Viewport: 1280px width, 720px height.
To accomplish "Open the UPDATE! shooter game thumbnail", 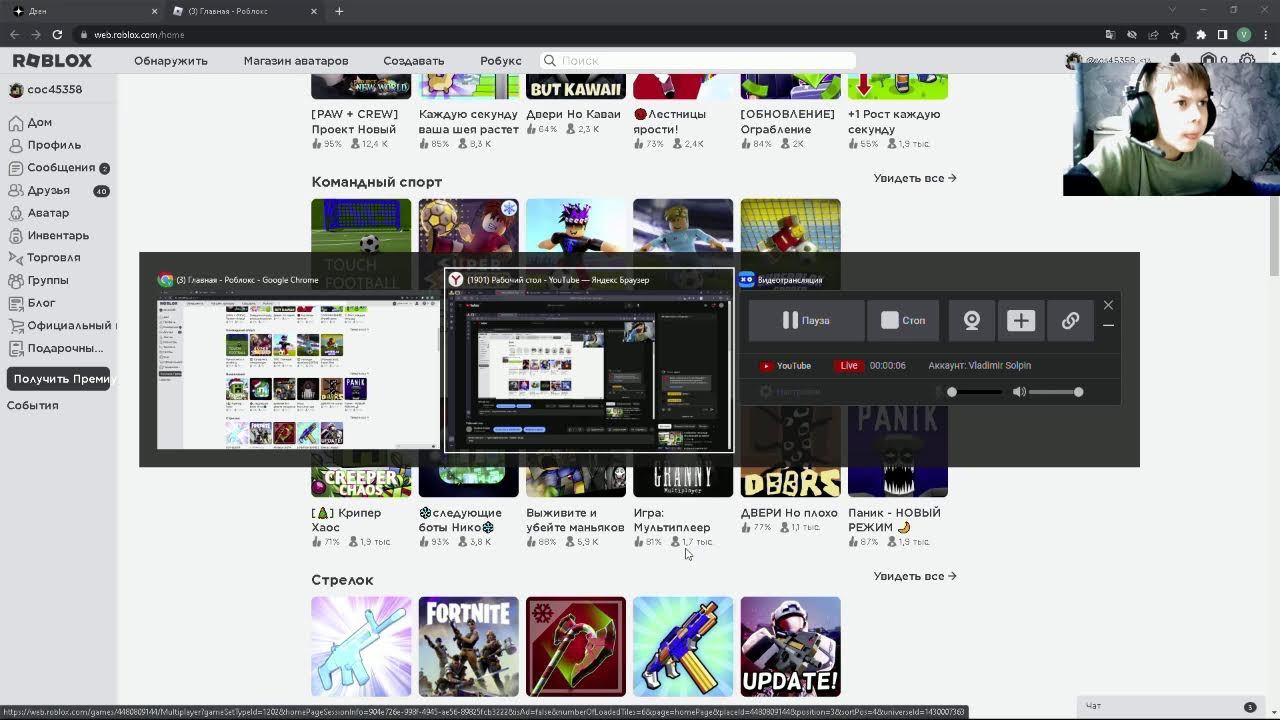I will [x=791, y=647].
